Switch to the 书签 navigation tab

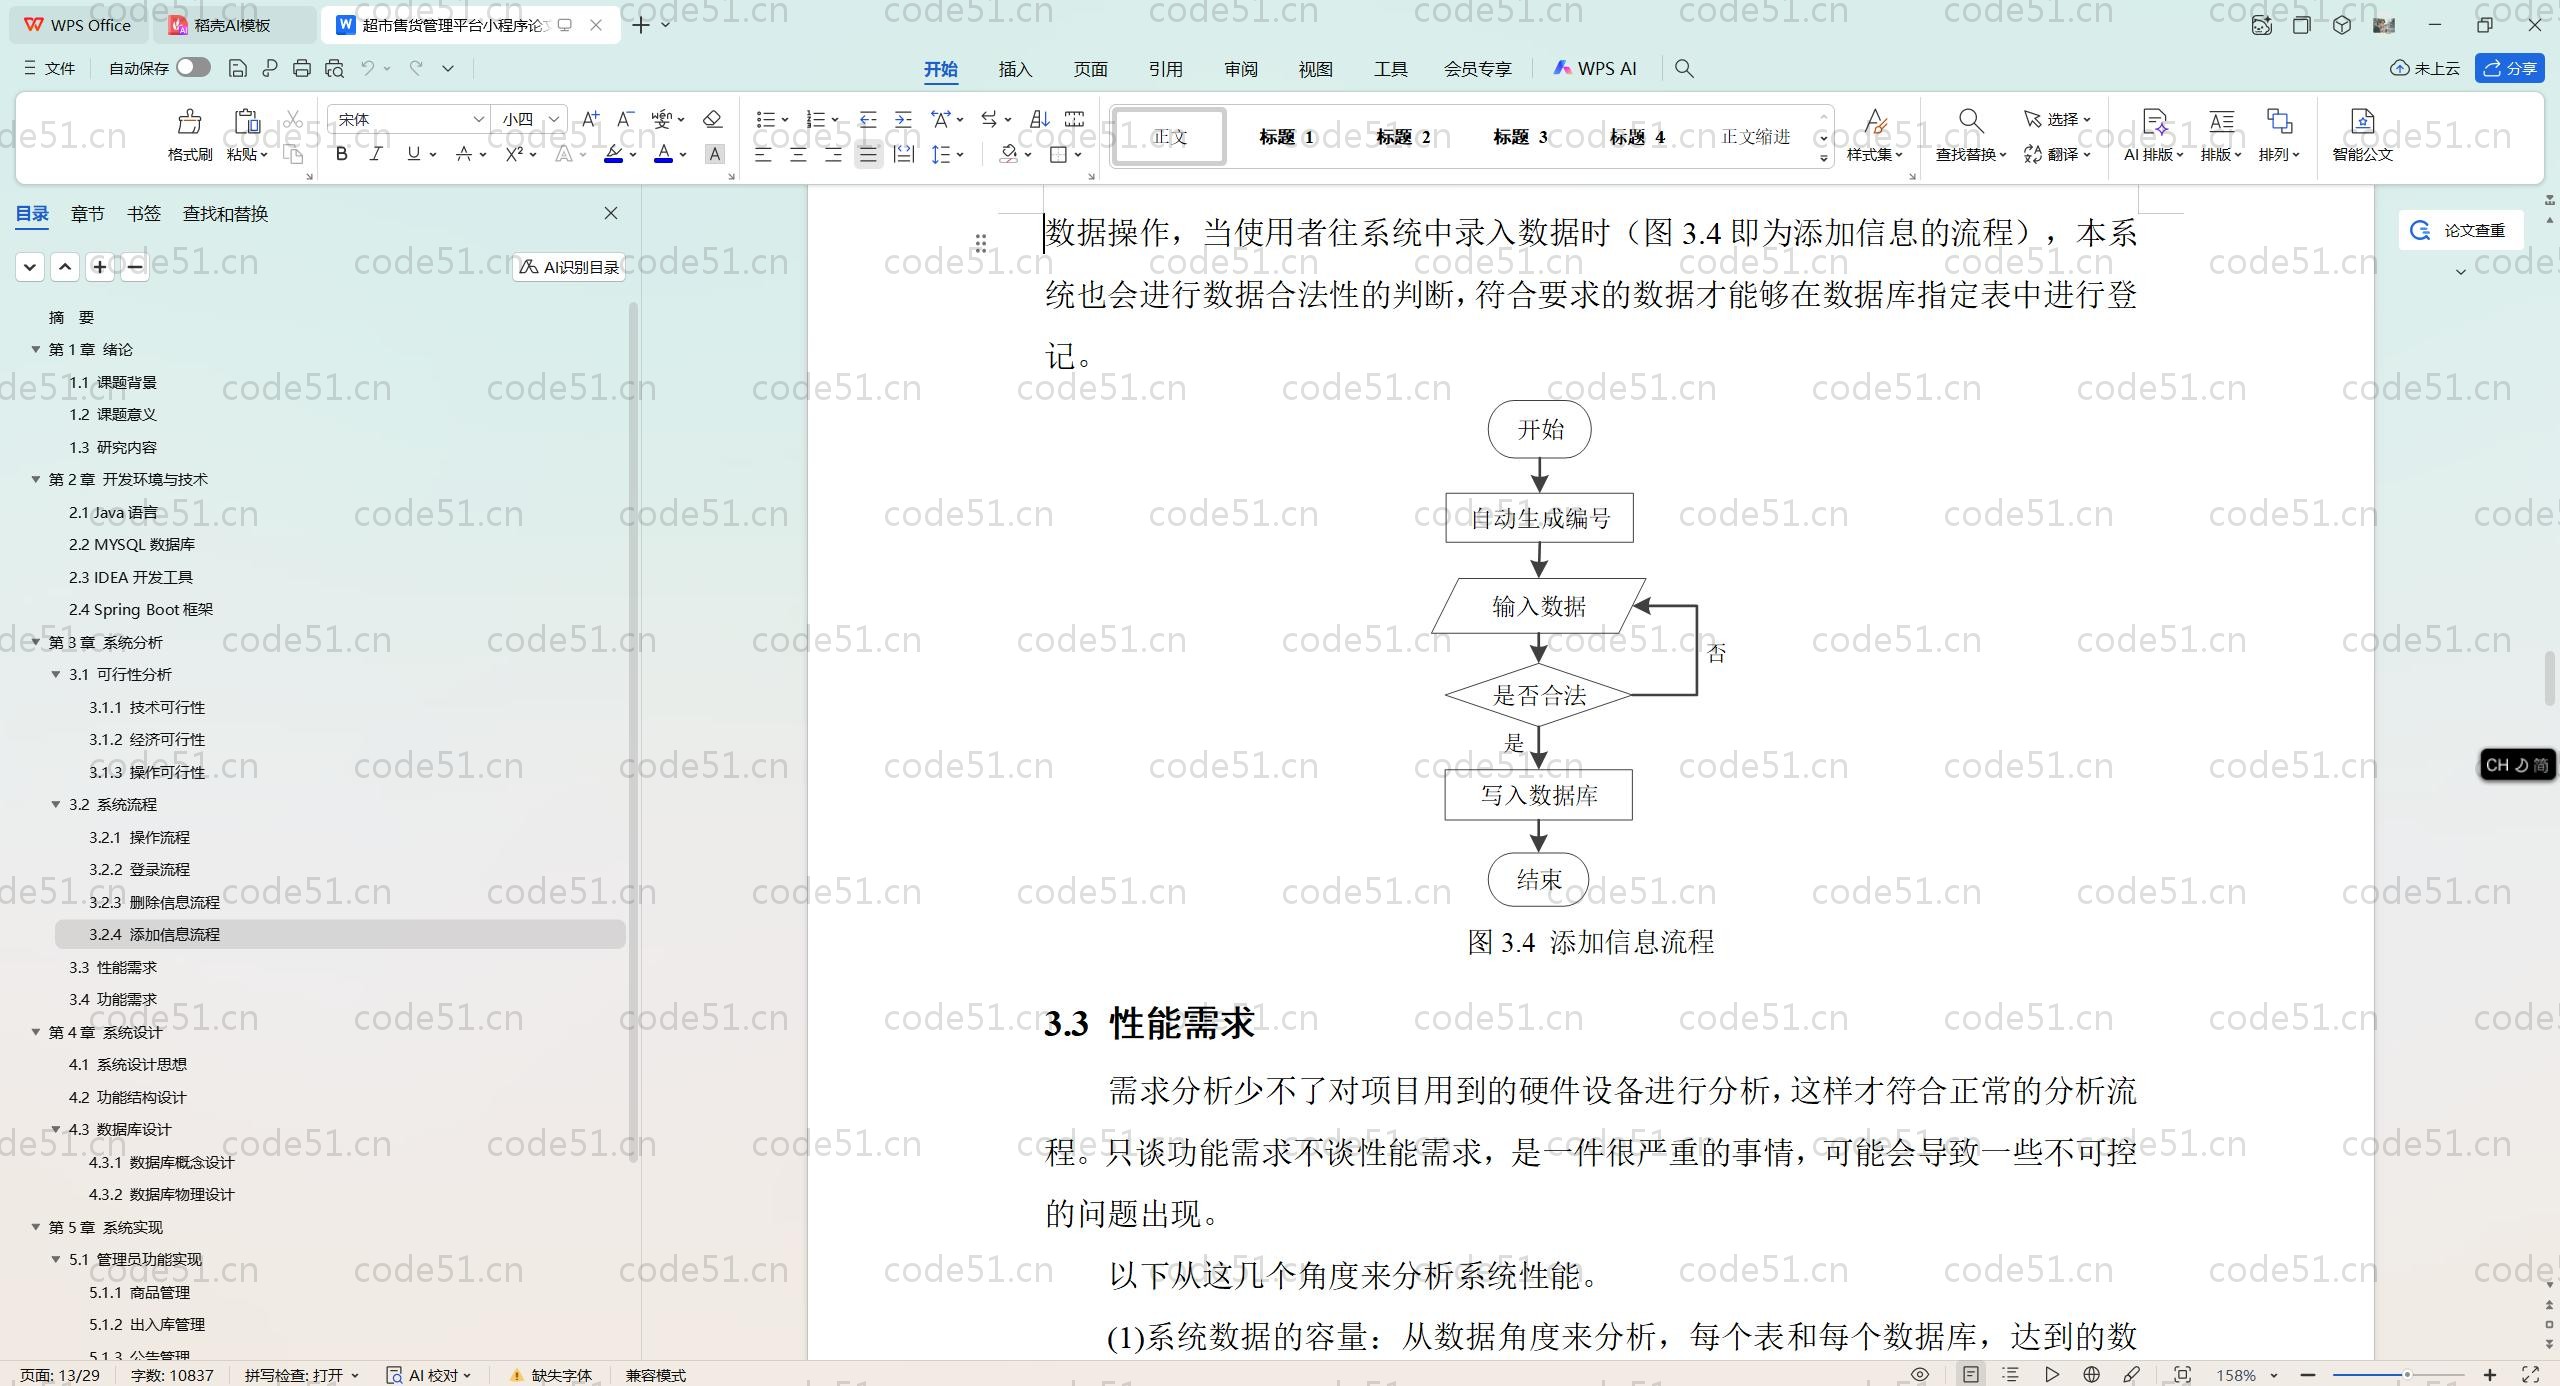click(x=144, y=213)
